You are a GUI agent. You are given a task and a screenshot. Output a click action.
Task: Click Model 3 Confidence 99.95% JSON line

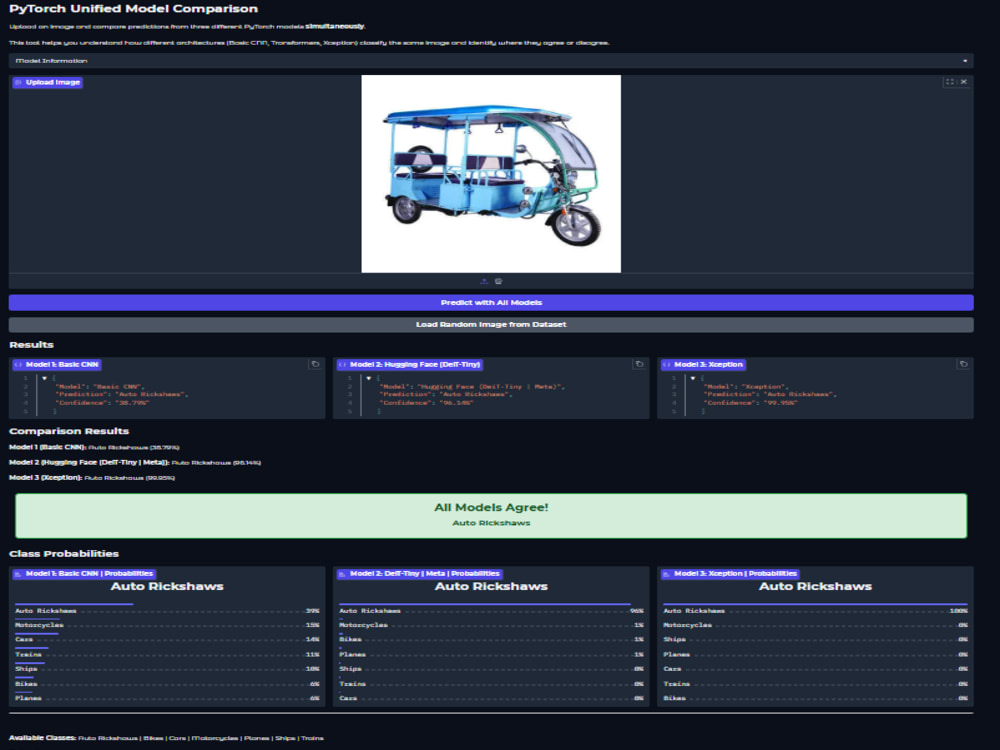[751, 403]
